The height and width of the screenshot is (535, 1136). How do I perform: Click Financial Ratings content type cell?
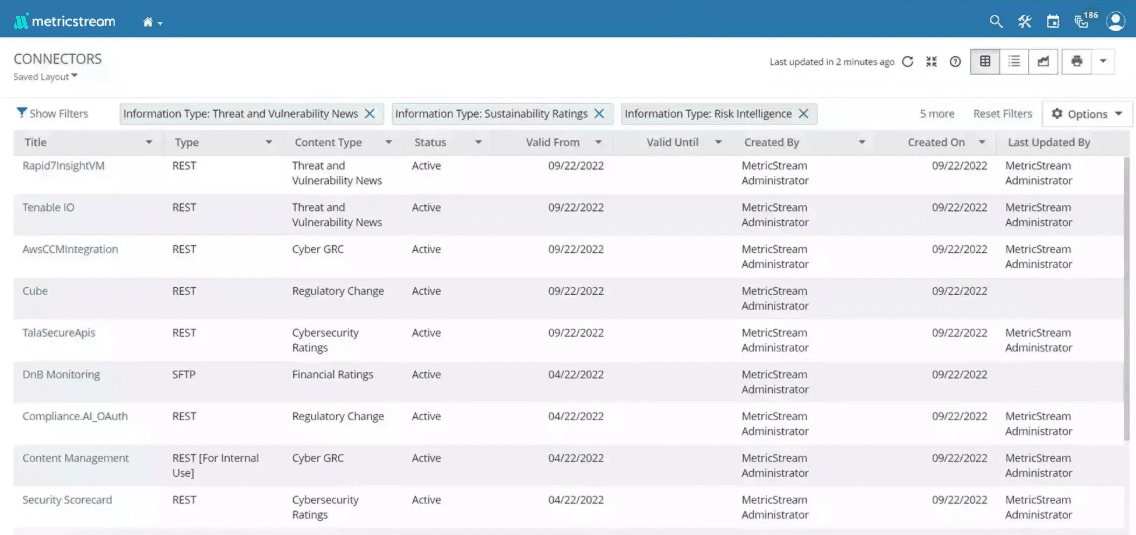coord(333,375)
